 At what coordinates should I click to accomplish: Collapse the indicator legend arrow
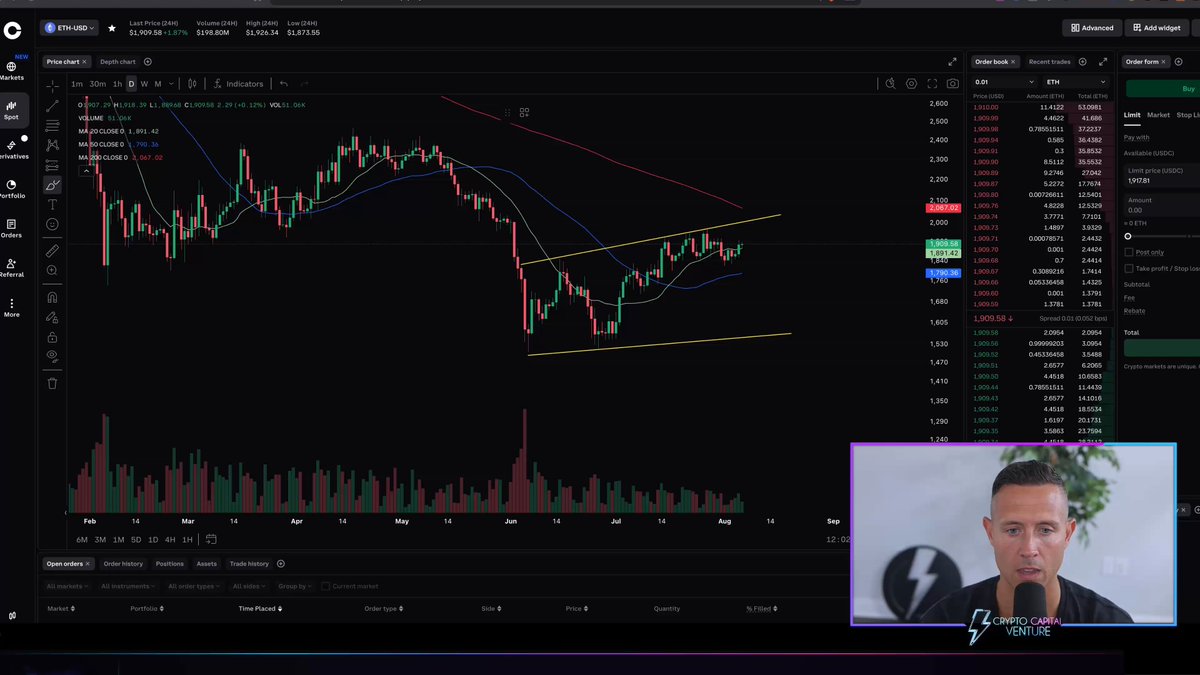click(x=87, y=171)
